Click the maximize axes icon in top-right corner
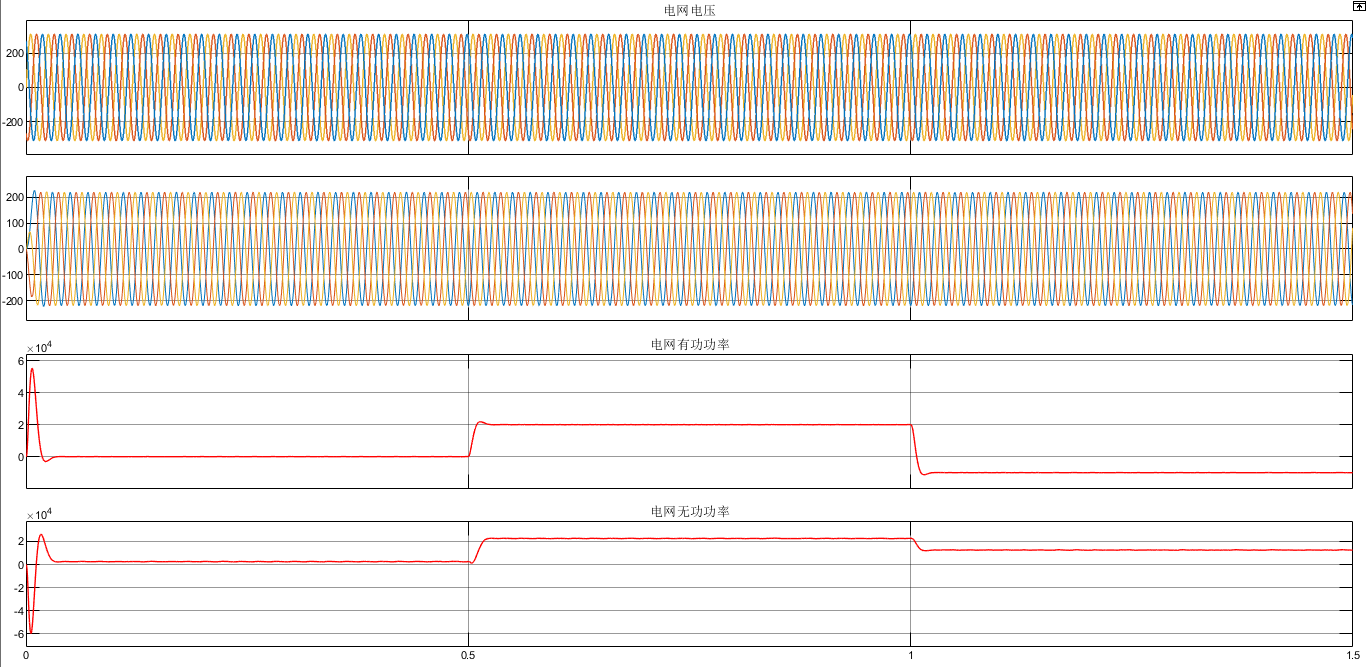Screen dimensions: 1366x667 tap(1358, 6)
